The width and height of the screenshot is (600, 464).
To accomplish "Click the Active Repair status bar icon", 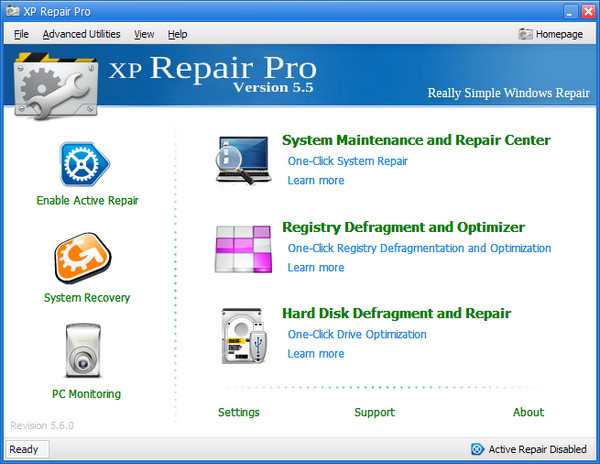I will click(x=477, y=449).
